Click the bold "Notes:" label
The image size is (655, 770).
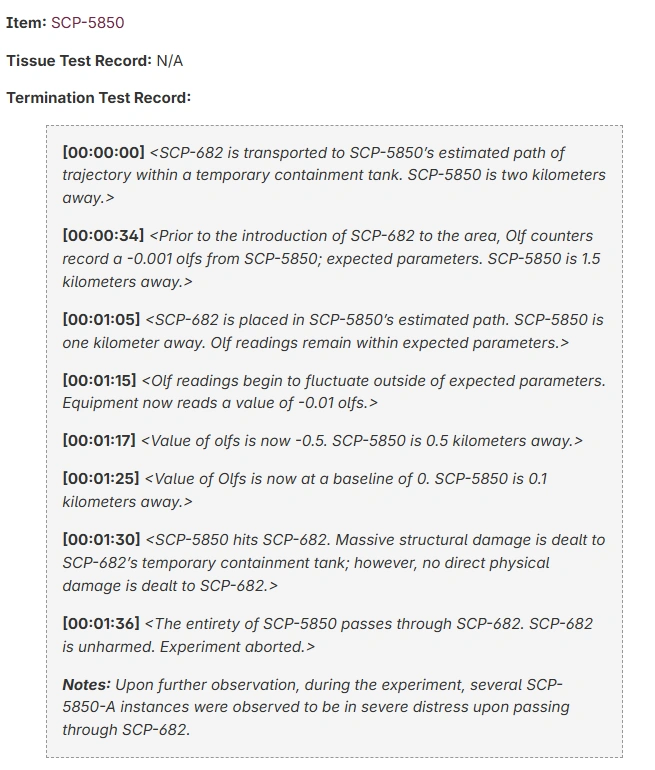[86, 685]
